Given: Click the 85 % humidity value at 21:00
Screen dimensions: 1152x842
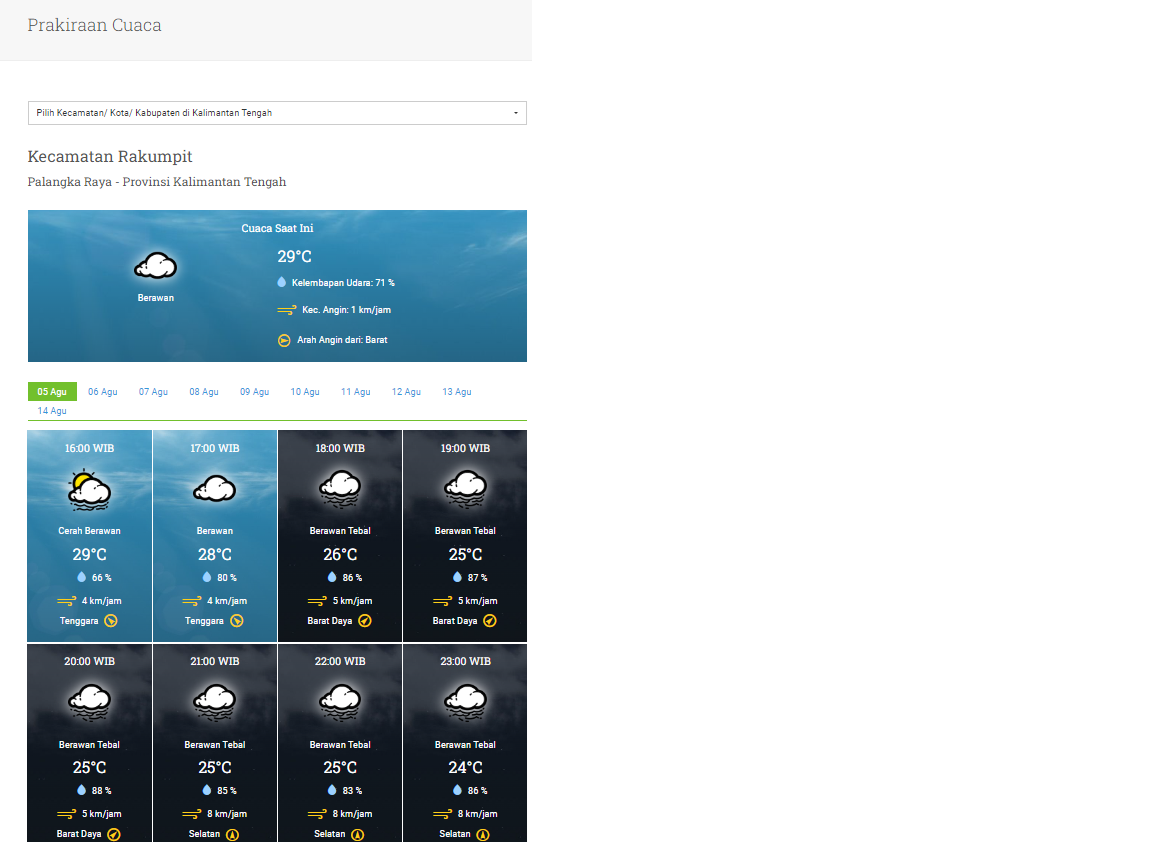Looking at the screenshot, I should [x=227, y=791].
